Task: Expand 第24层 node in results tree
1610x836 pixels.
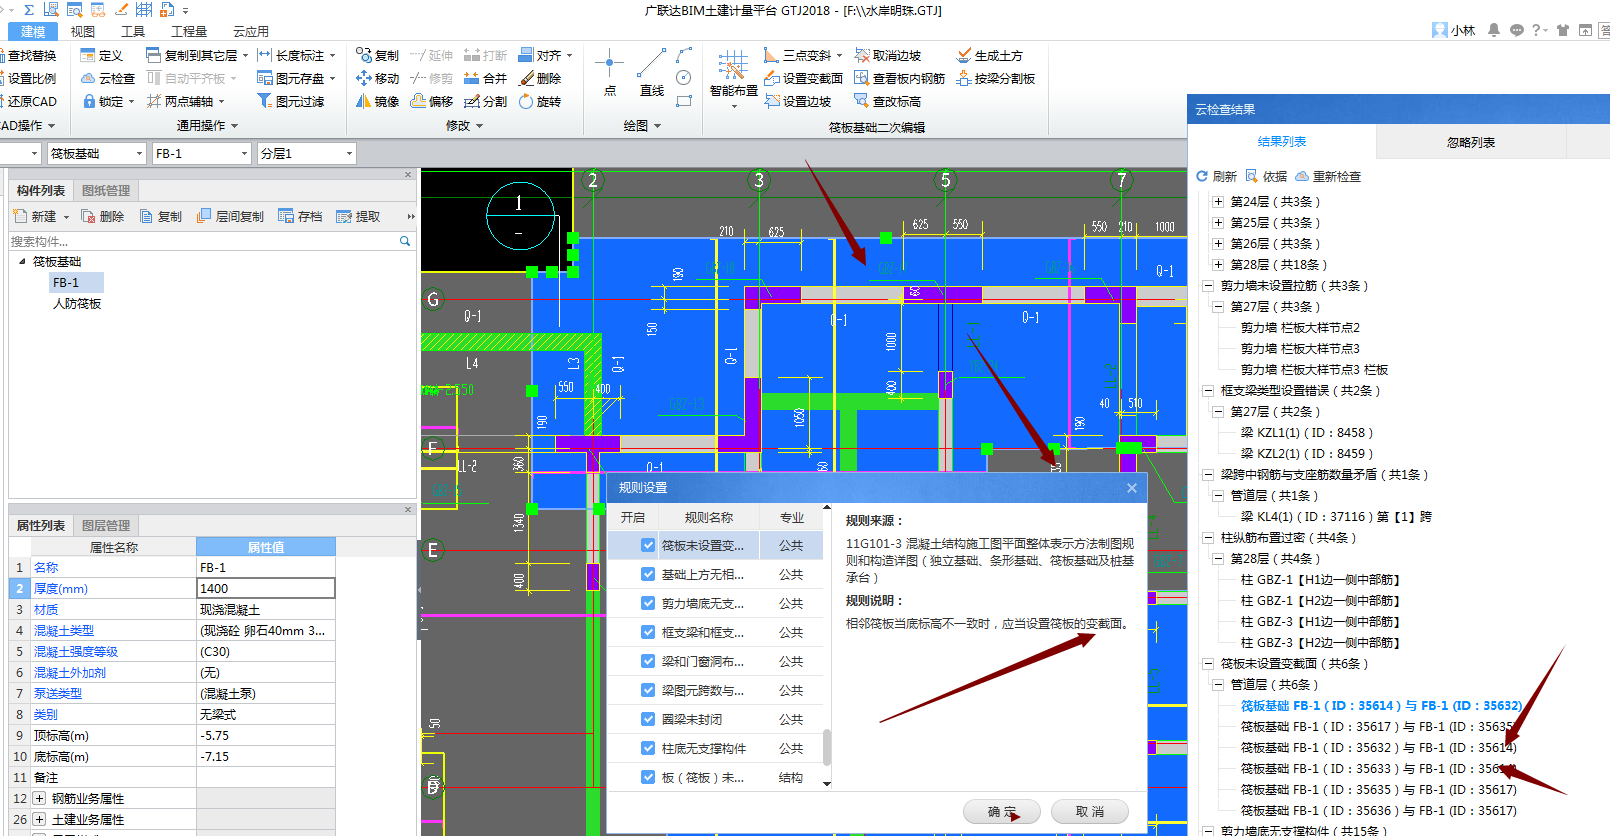Action: 1218,202
